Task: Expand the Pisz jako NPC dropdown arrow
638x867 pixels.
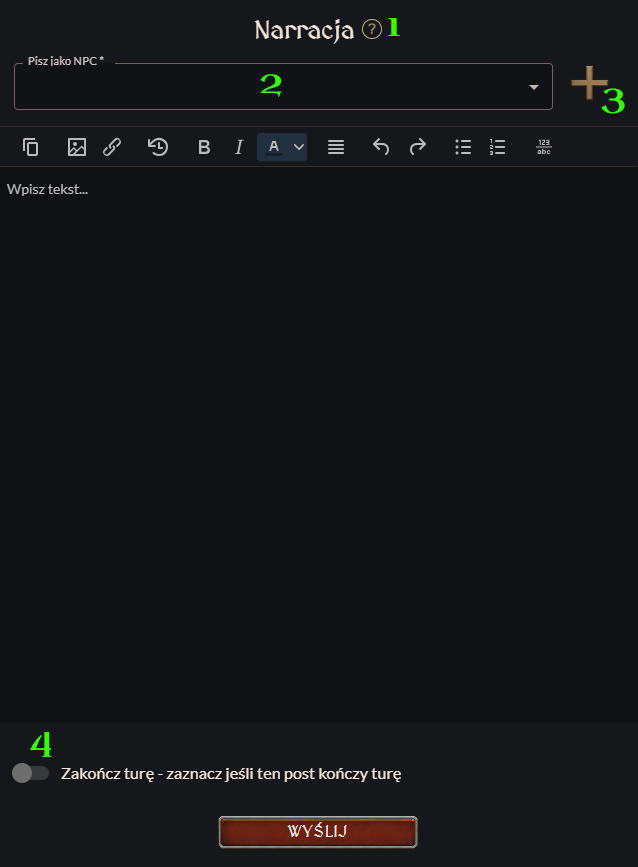Action: click(533, 87)
